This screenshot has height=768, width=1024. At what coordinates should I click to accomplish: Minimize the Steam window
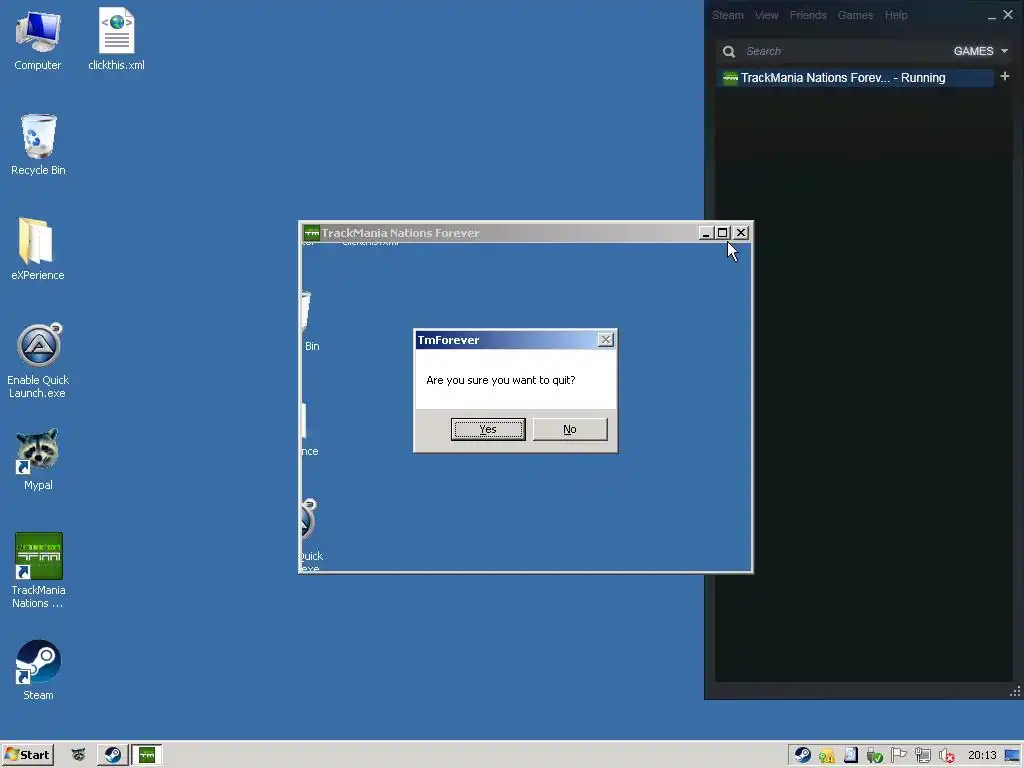pyautogui.click(x=991, y=16)
